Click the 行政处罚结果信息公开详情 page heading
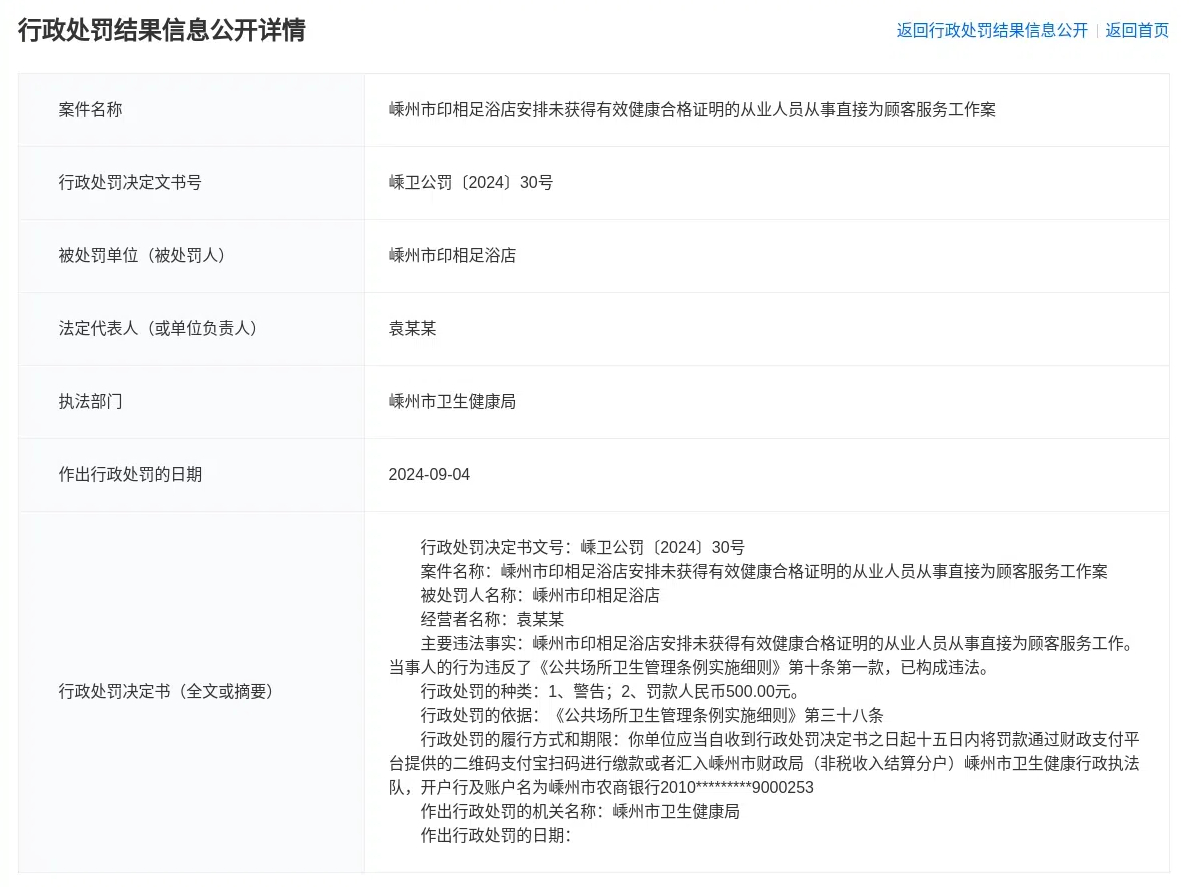The width and height of the screenshot is (1192, 887). (x=162, y=30)
